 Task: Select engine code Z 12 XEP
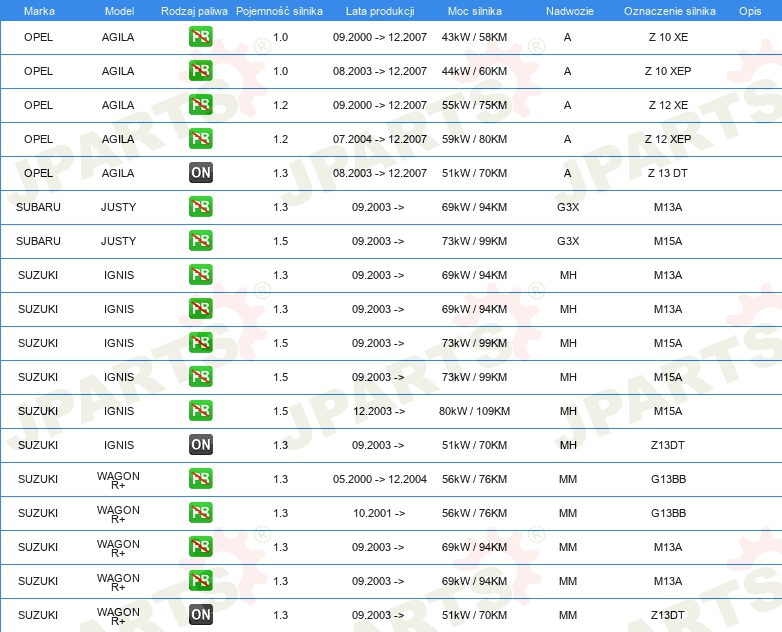(x=668, y=139)
